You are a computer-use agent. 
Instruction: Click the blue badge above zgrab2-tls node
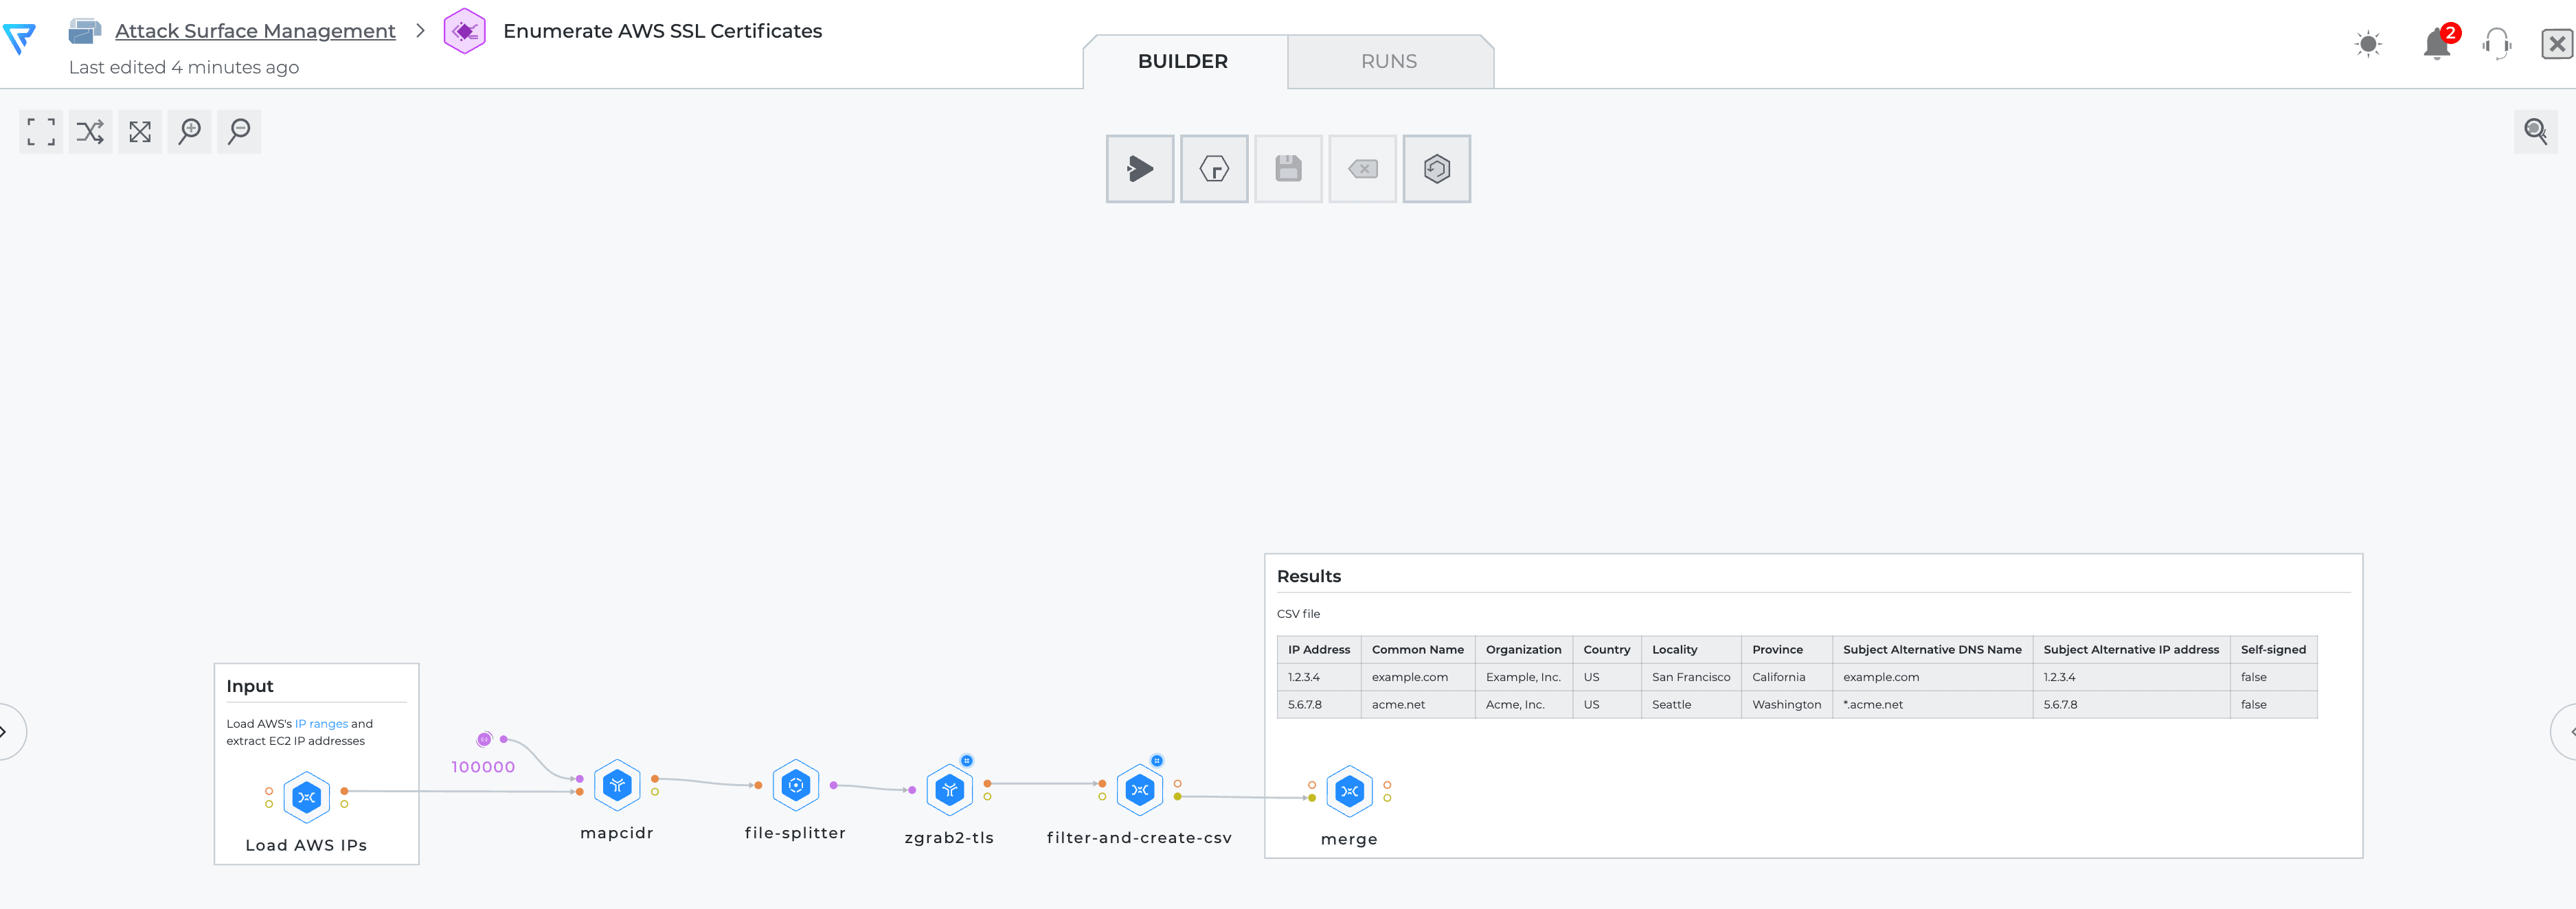point(967,760)
